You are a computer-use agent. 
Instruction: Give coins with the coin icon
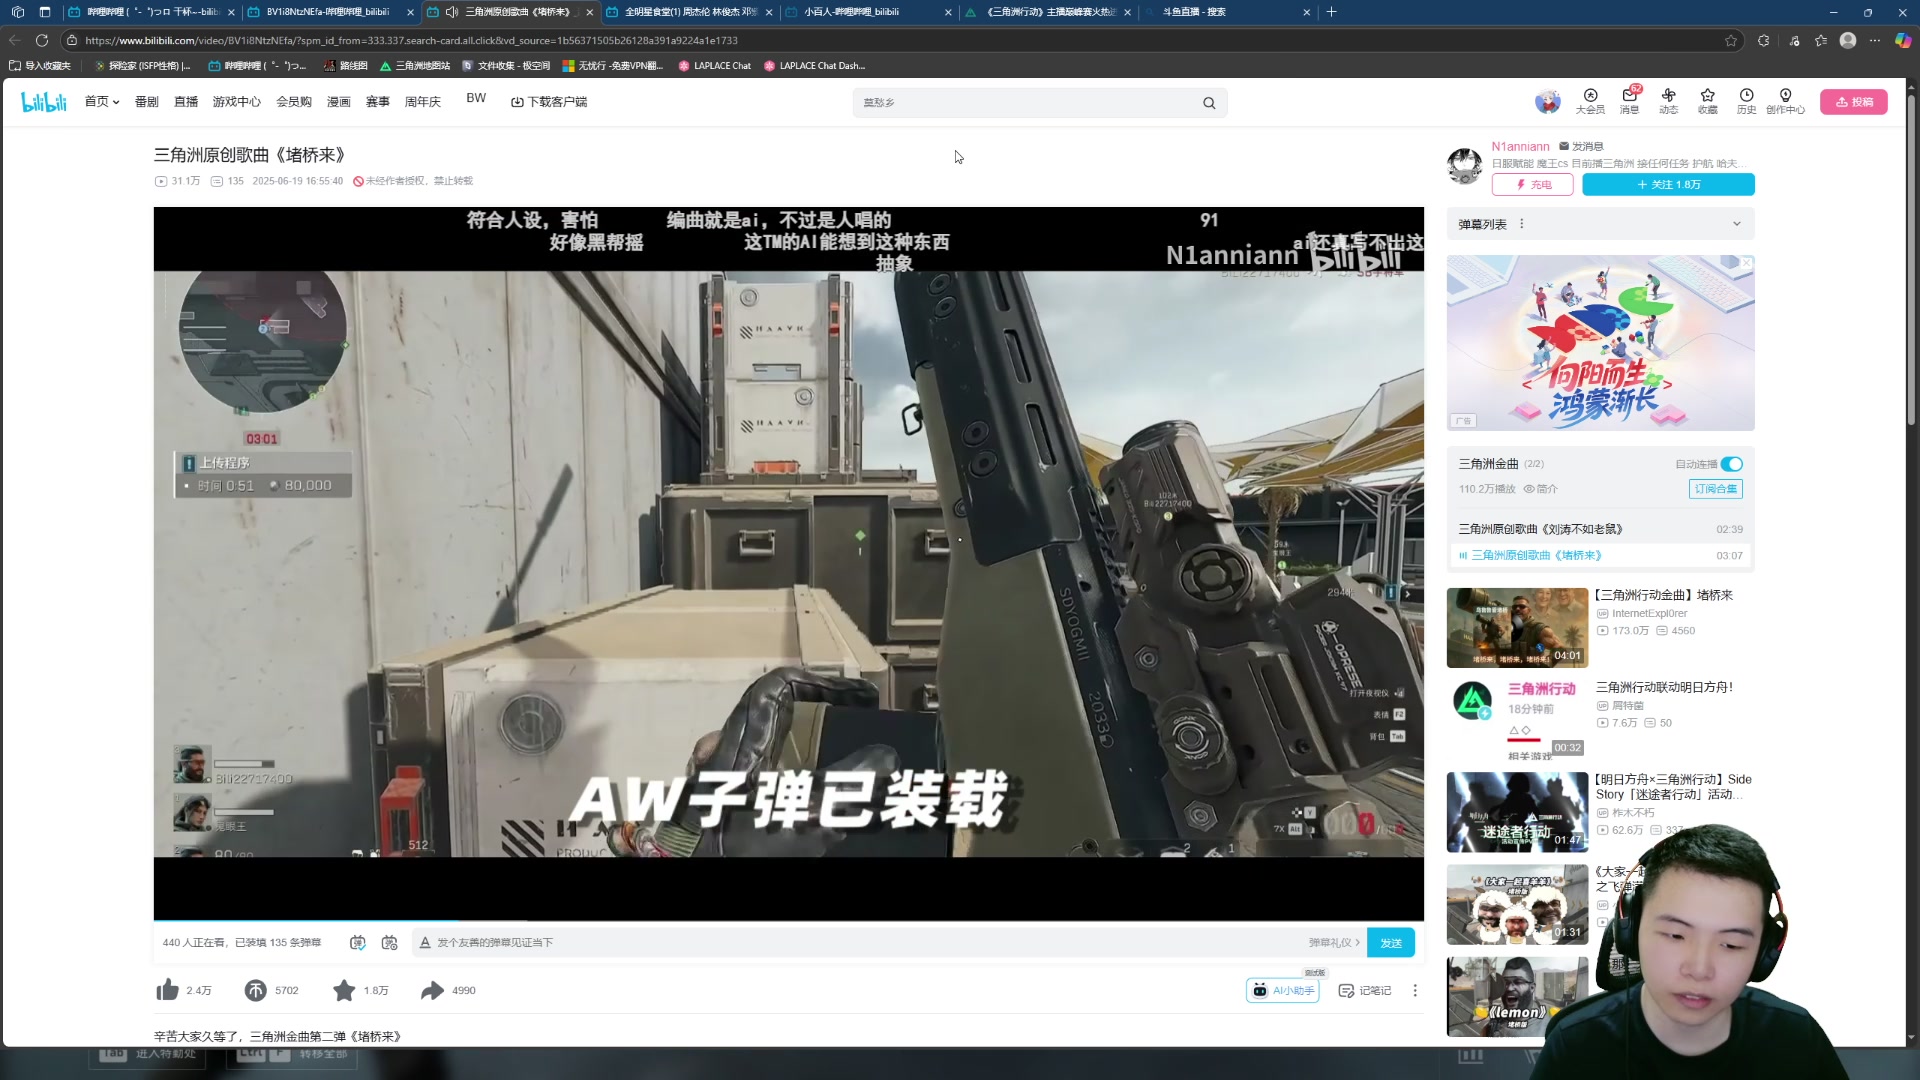coord(256,990)
